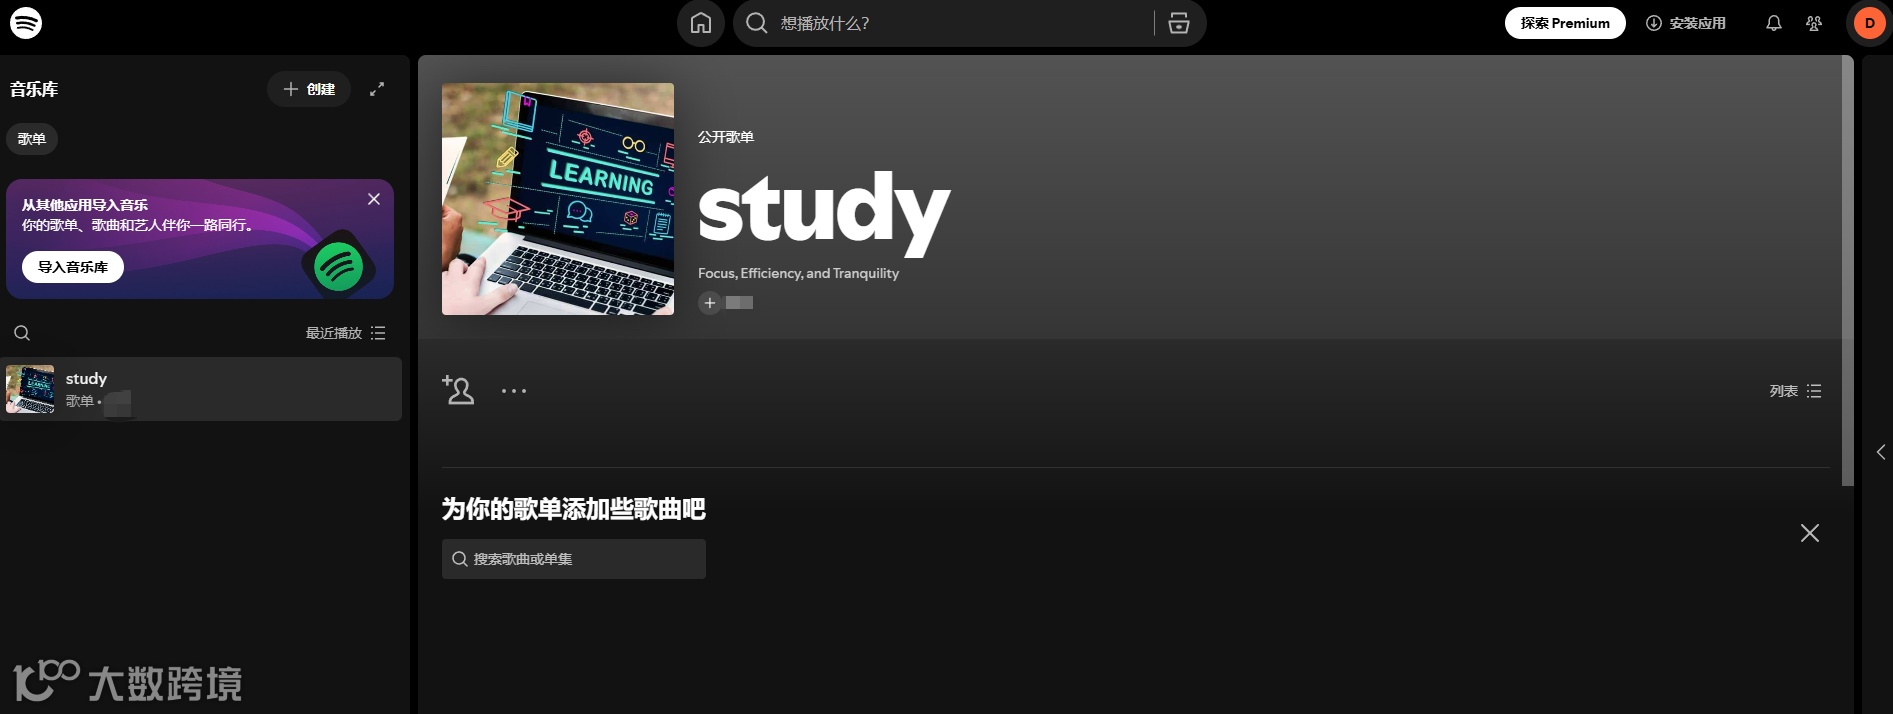
Task: Click the main view vertical scrollbar
Action: (x=1847, y=271)
